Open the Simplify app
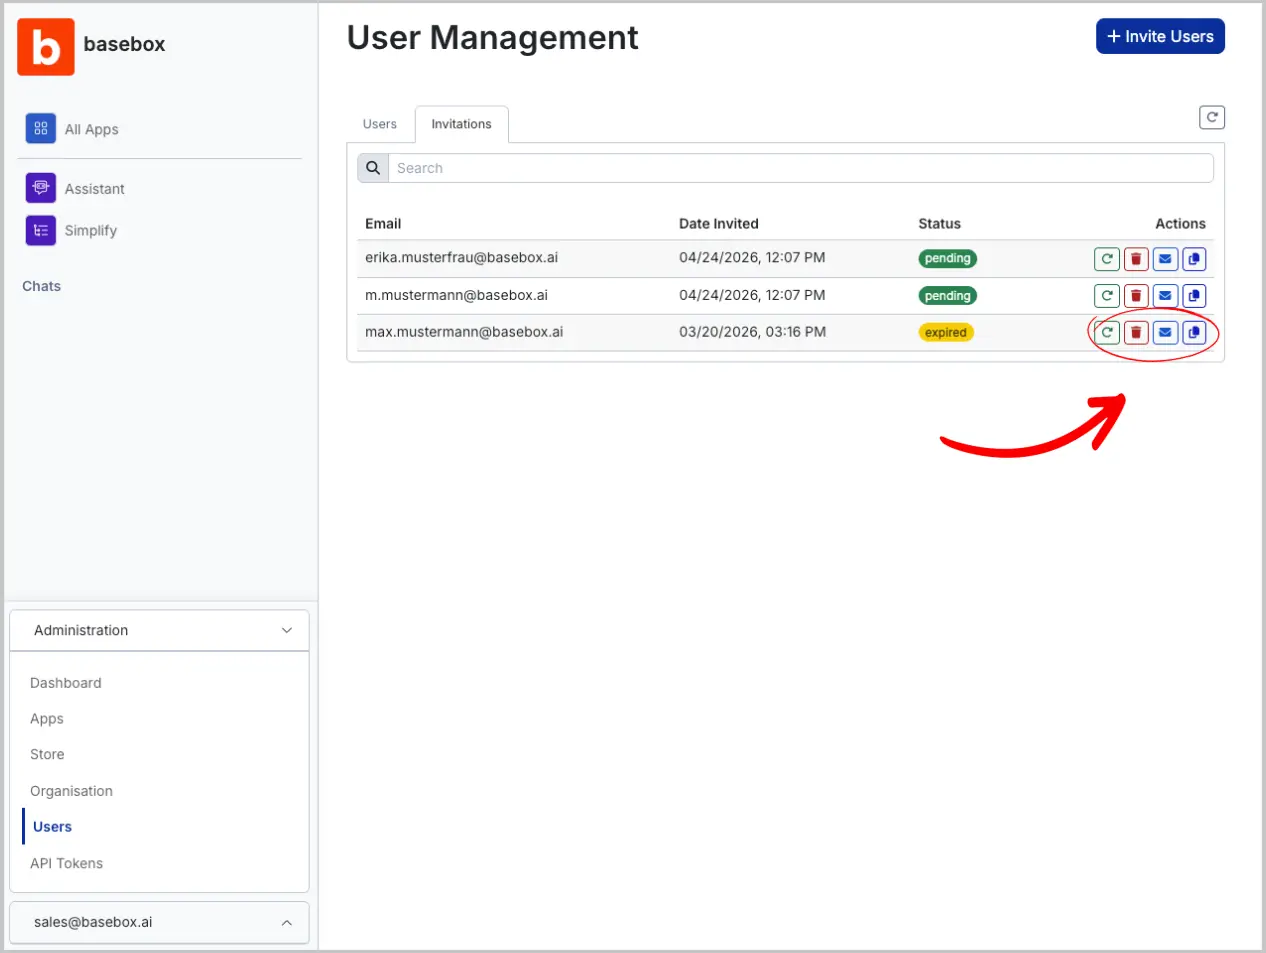The image size is (1266, 953). (90, 231)
